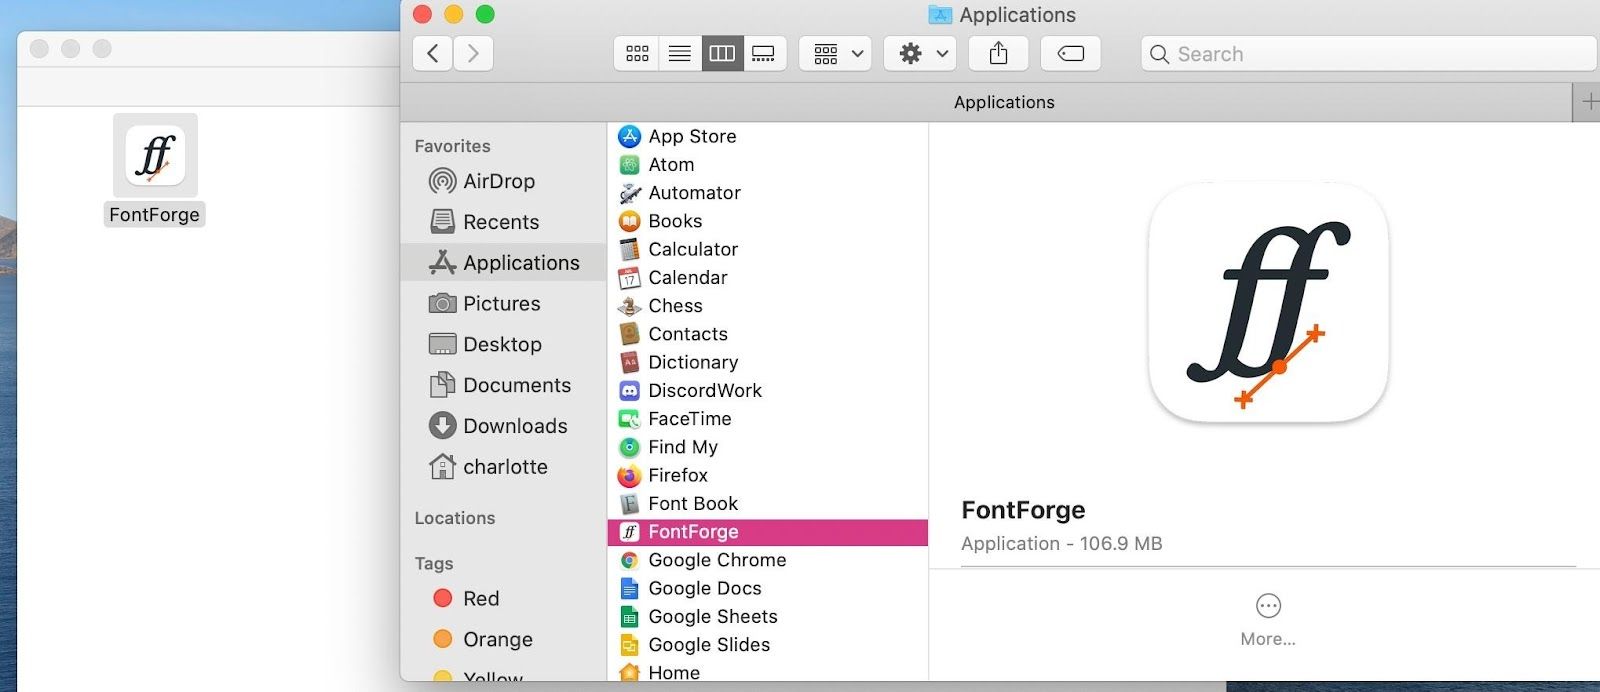Select Google Docs in the list

767,588
